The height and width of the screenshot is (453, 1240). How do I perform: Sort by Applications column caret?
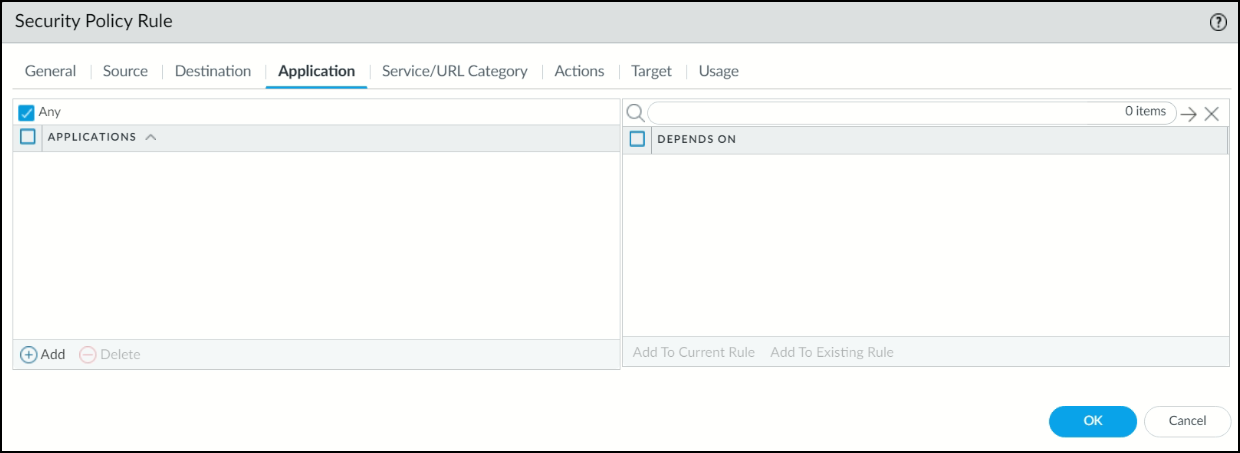151,137
